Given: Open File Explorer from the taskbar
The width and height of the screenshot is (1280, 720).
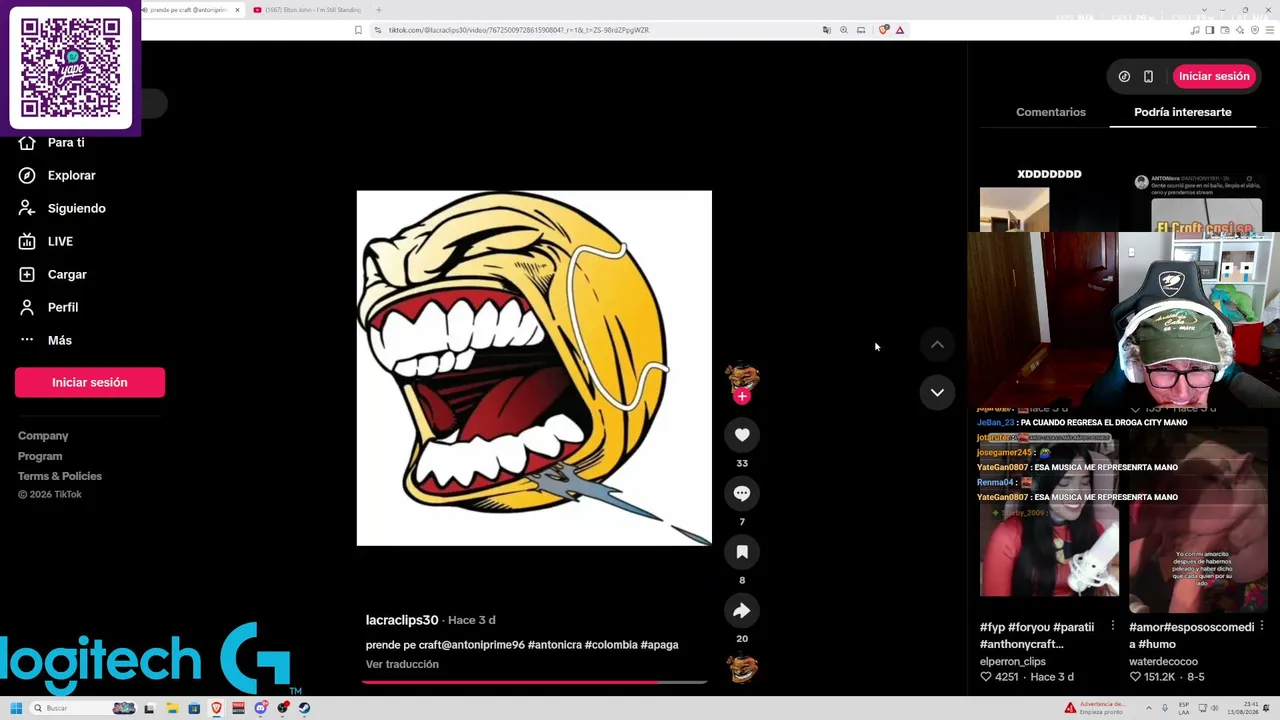Looking at the screenshot, I should [172, 708].
